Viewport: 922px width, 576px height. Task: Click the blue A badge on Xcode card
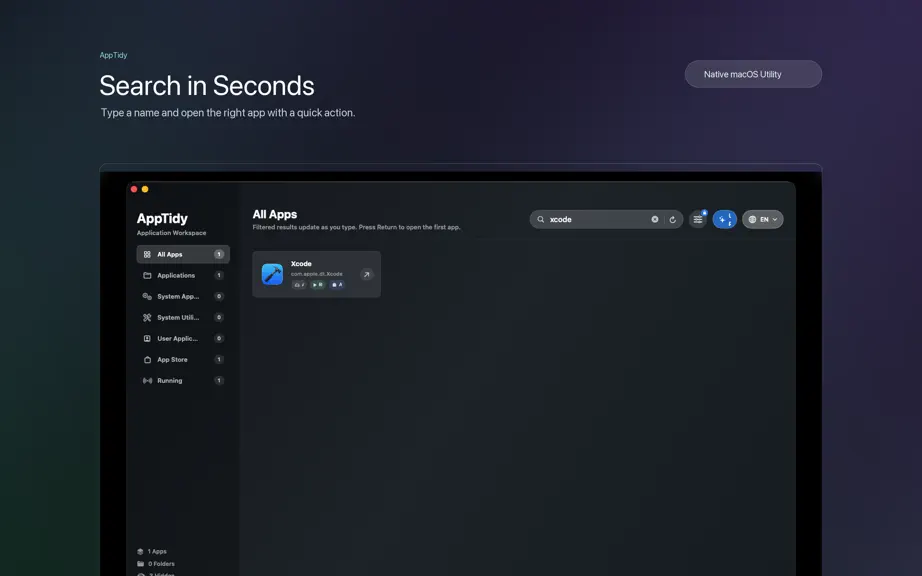coord(337,285)
